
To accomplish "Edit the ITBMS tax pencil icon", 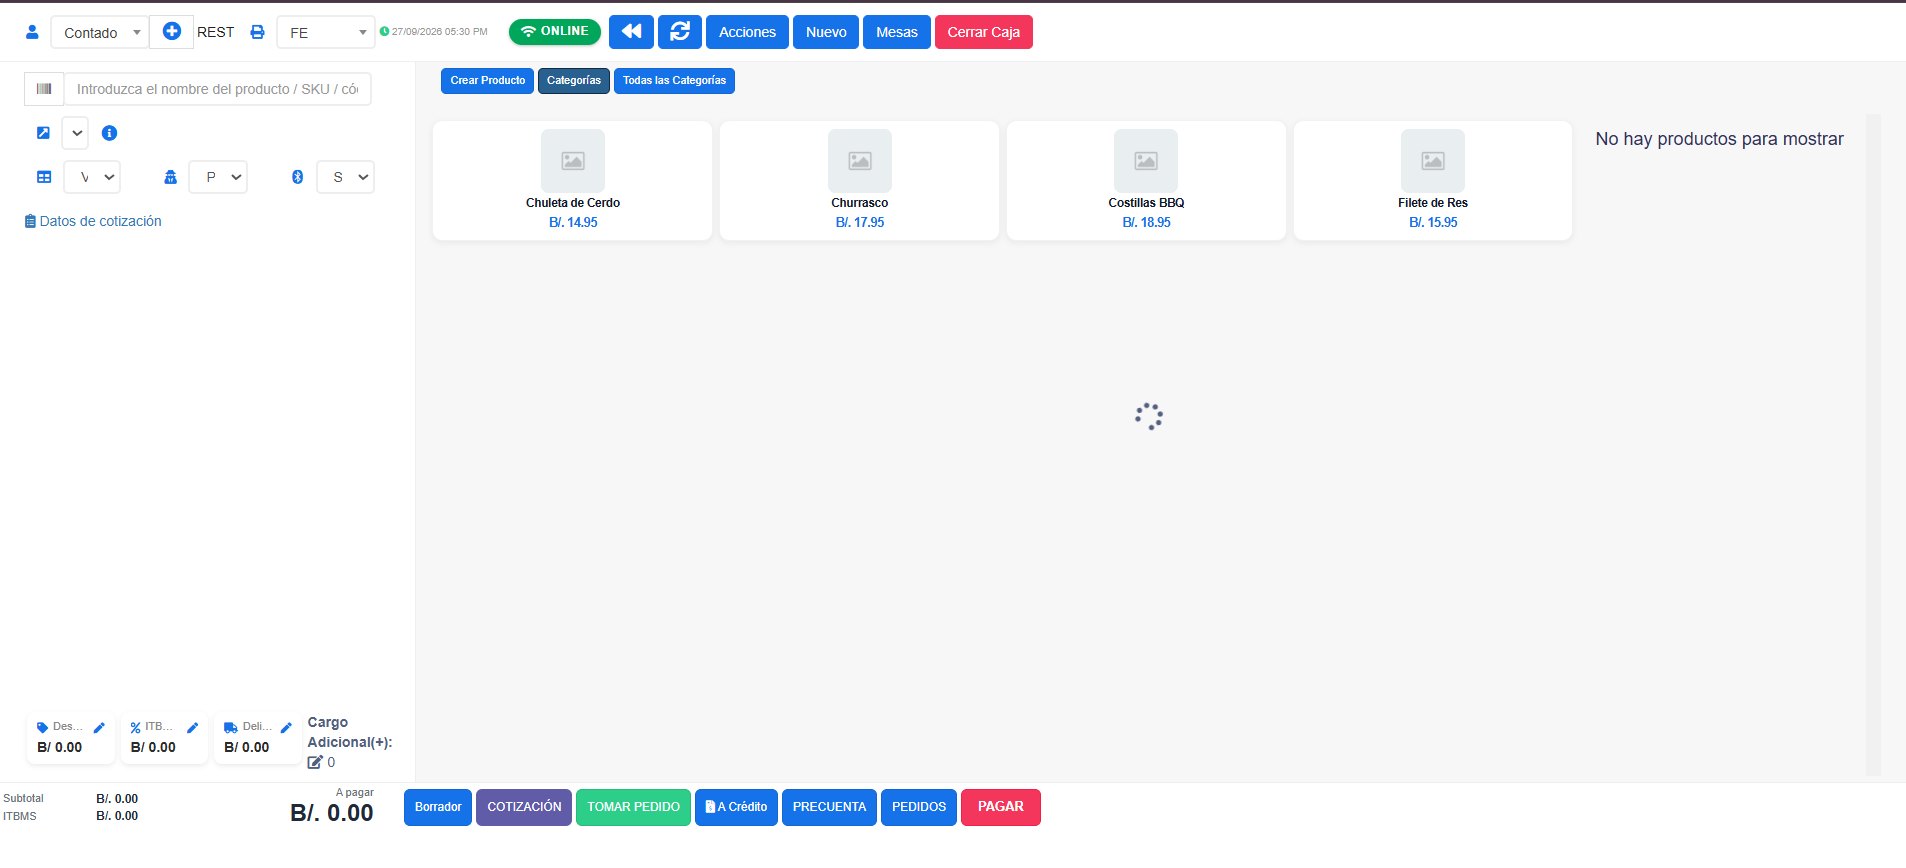I will [193, 728].
